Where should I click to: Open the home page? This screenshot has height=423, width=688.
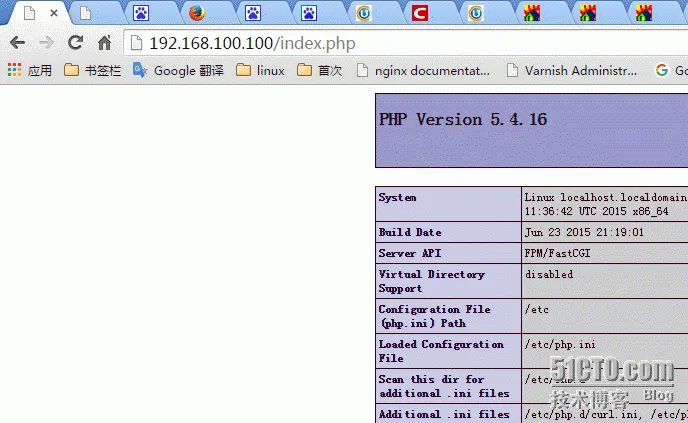[104, 43]
